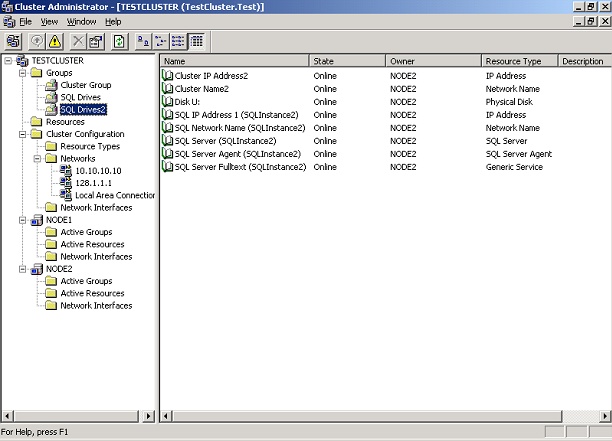Select Active Groups under NODE2
Screen dimensions: 612x441
[x=86, y=281]
